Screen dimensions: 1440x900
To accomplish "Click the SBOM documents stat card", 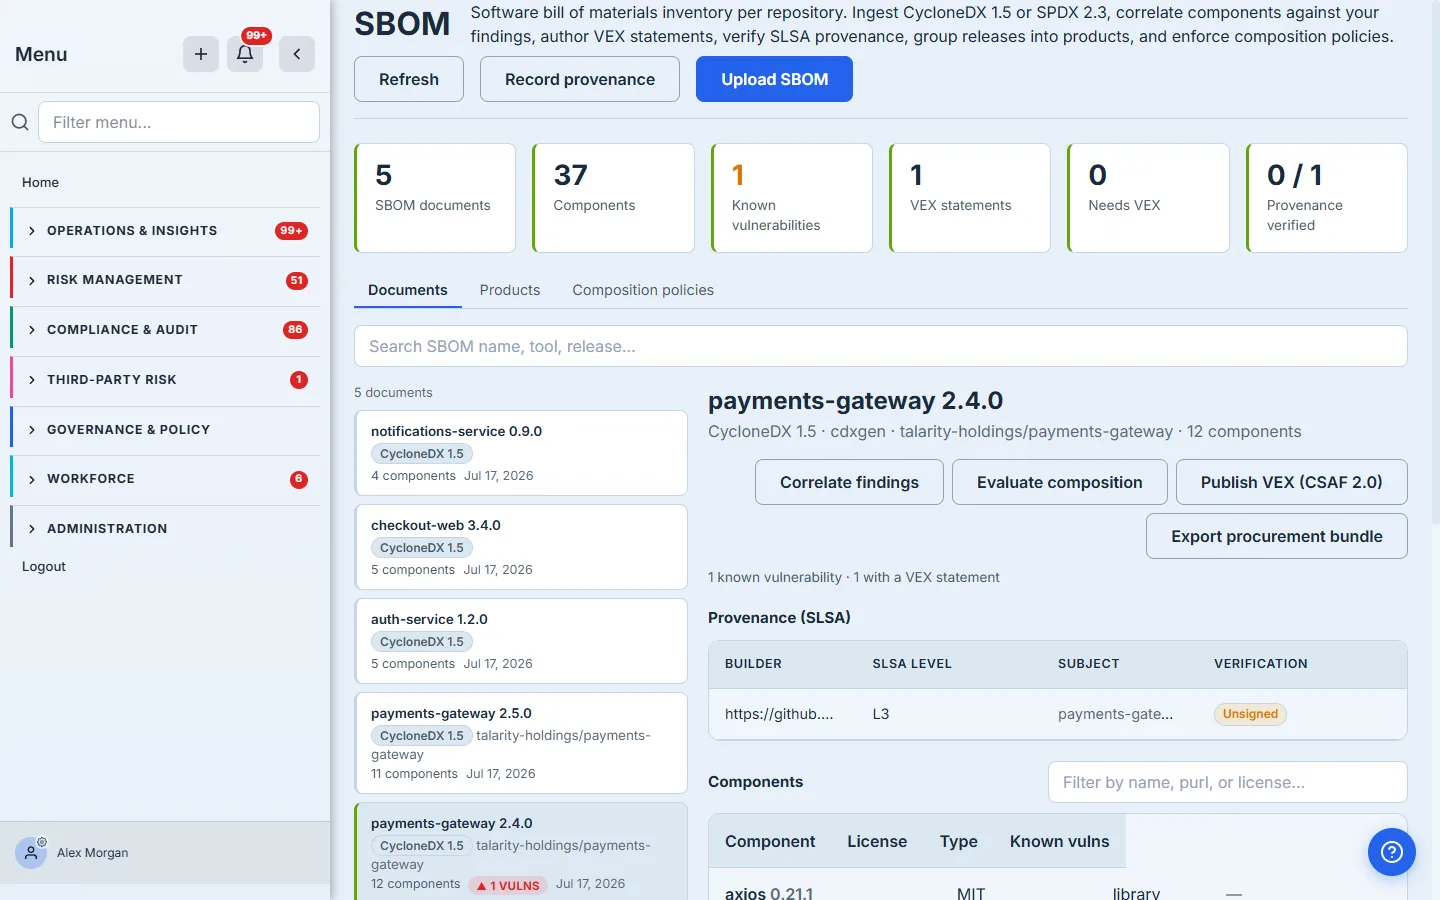I will pos(435,198).
